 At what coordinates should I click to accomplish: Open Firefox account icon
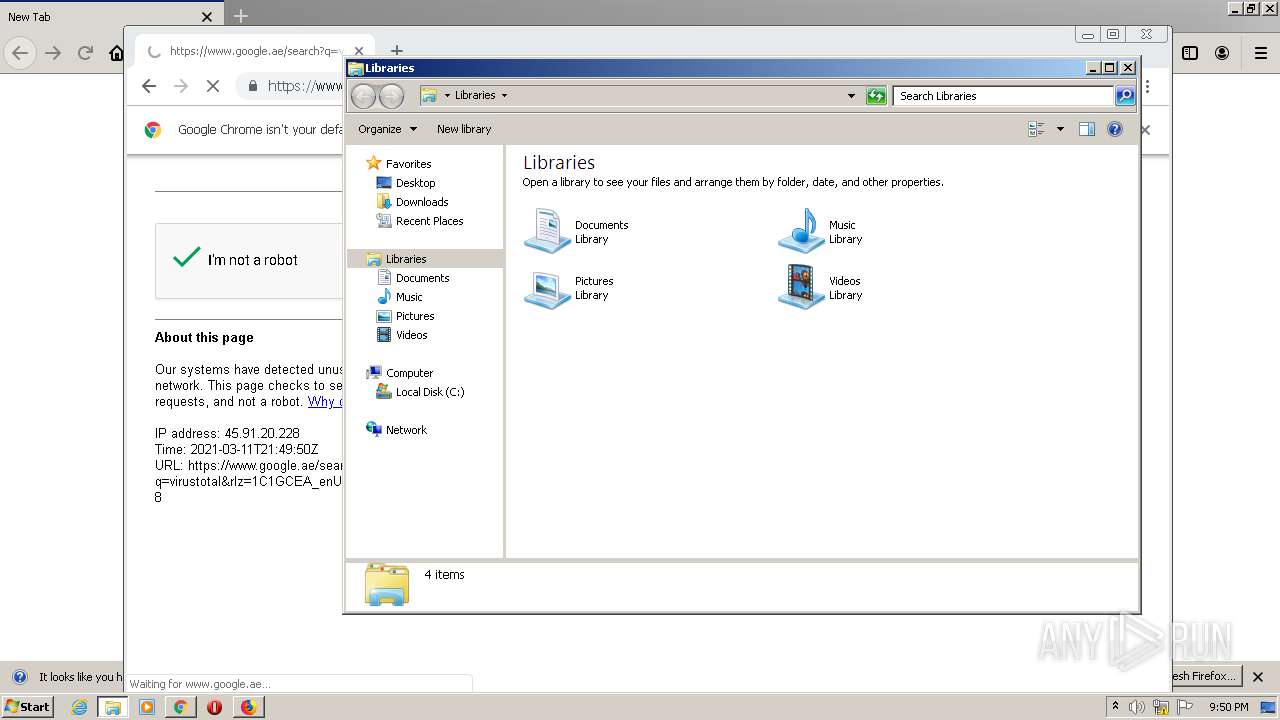(1222, 53)
